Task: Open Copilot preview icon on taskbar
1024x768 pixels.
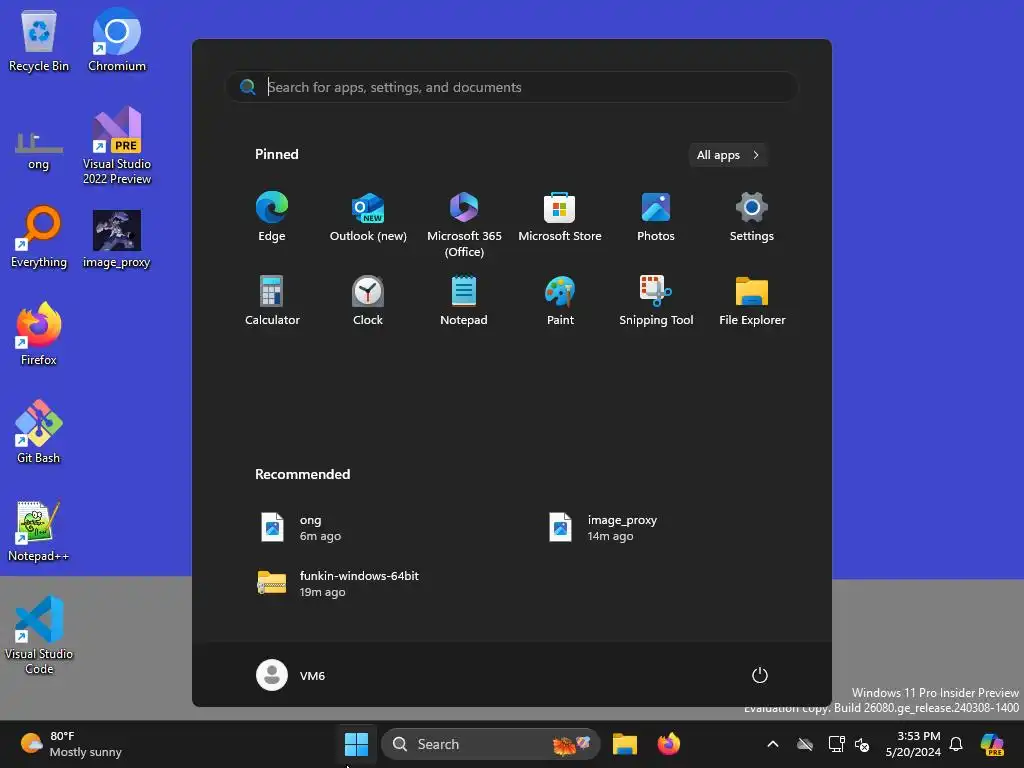Action: coord(992,744)
